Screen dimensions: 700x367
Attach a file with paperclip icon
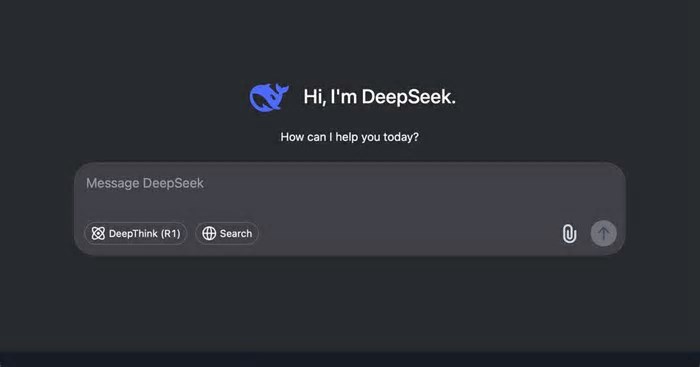click(569, 234)
